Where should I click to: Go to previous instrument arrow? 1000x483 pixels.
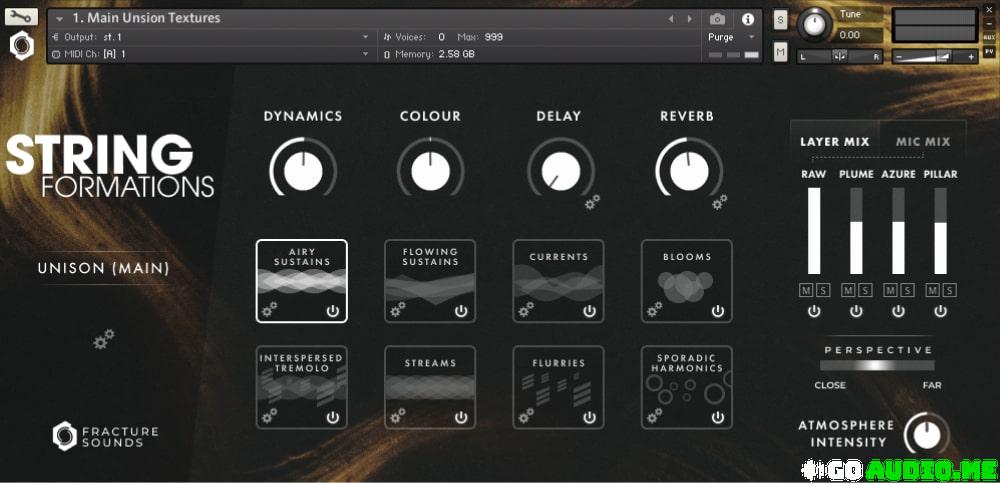pyautogui.click(x=670, y=19)
